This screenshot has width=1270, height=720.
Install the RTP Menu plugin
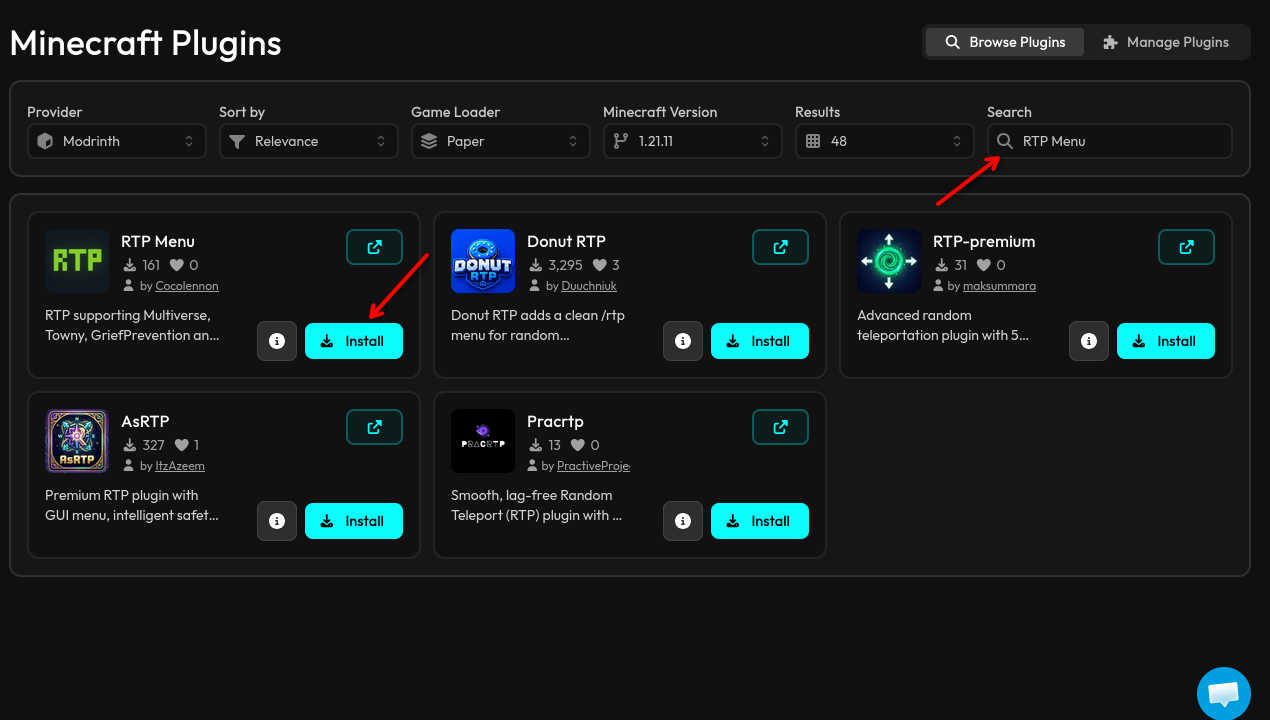353,341
